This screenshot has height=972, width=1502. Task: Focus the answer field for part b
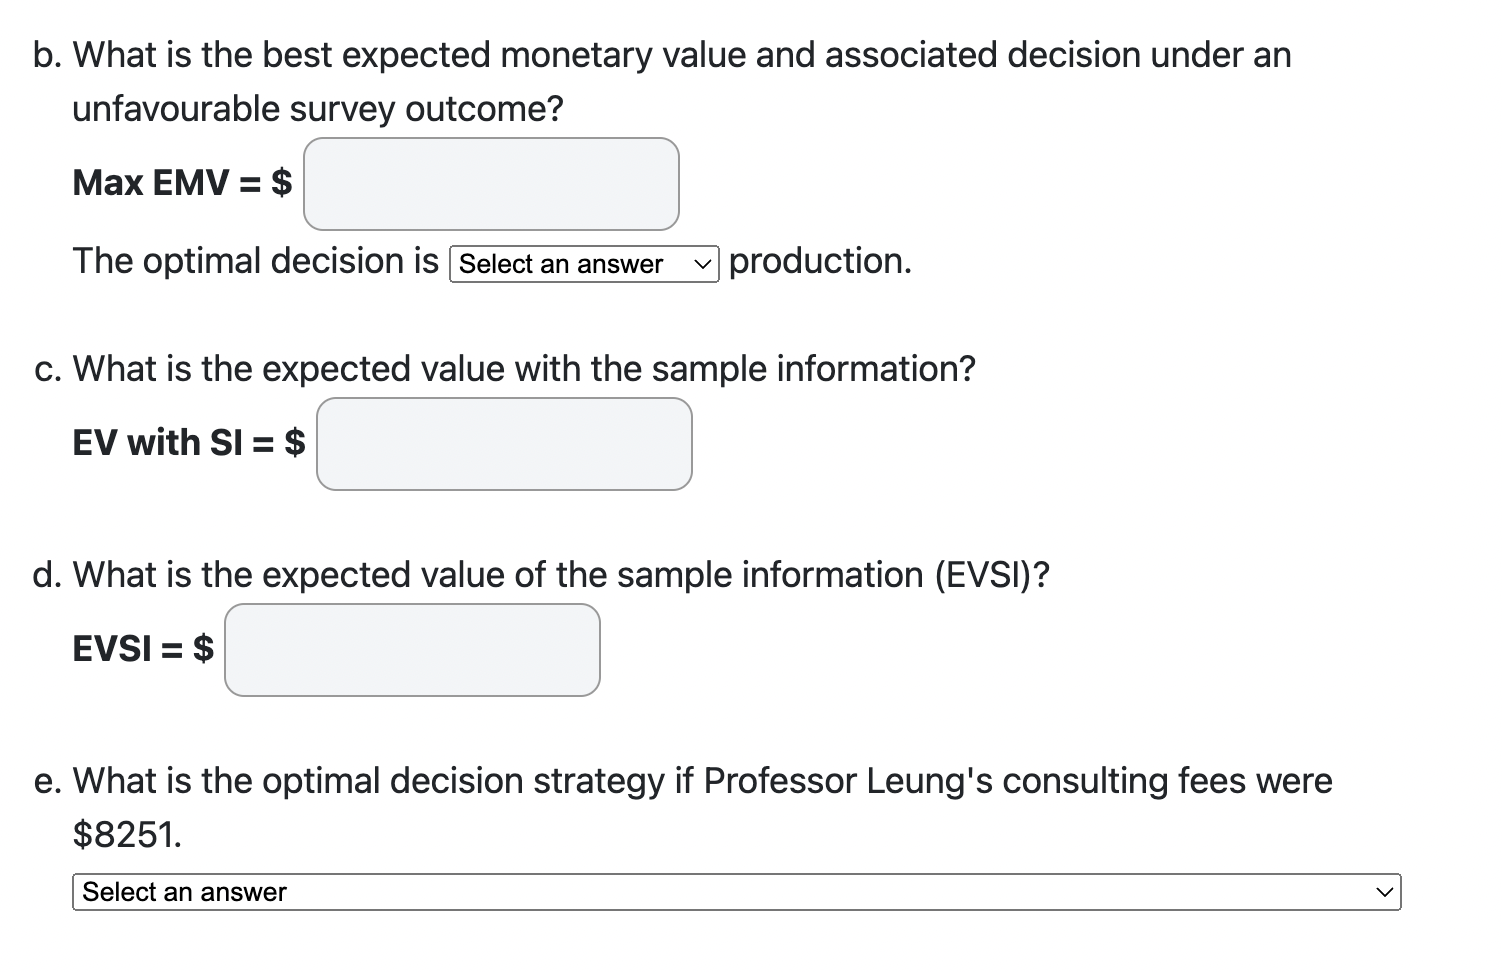(490, 184)
